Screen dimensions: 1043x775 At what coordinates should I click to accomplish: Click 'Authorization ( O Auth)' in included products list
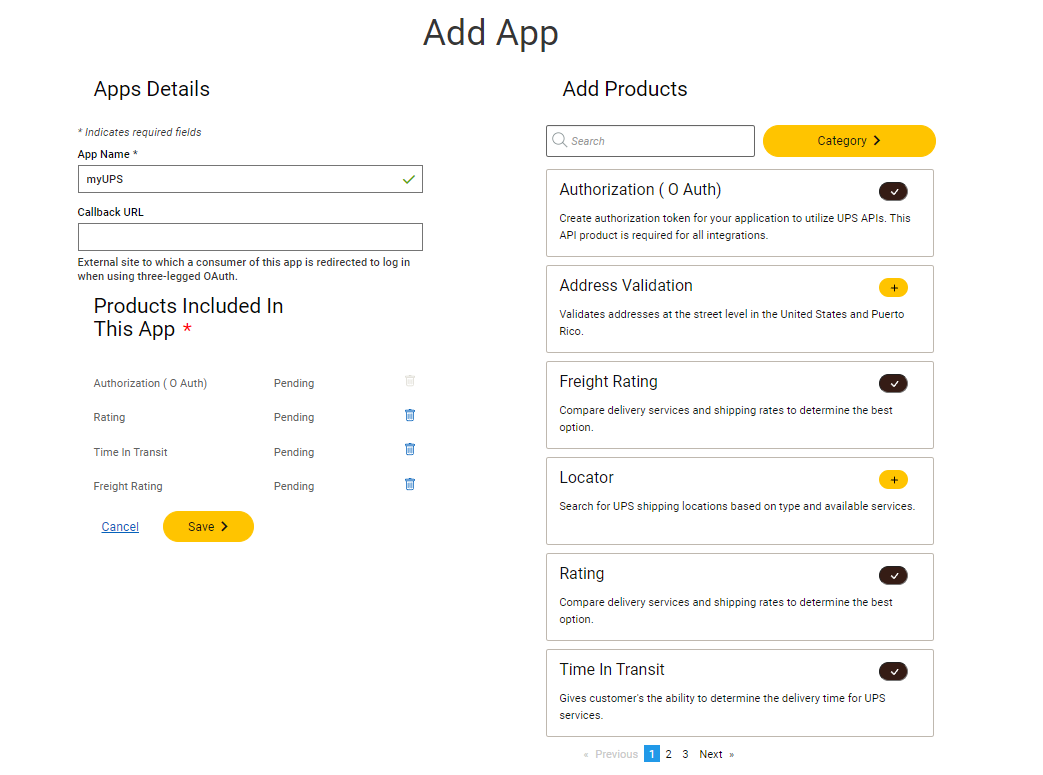(x=150, y=383)
